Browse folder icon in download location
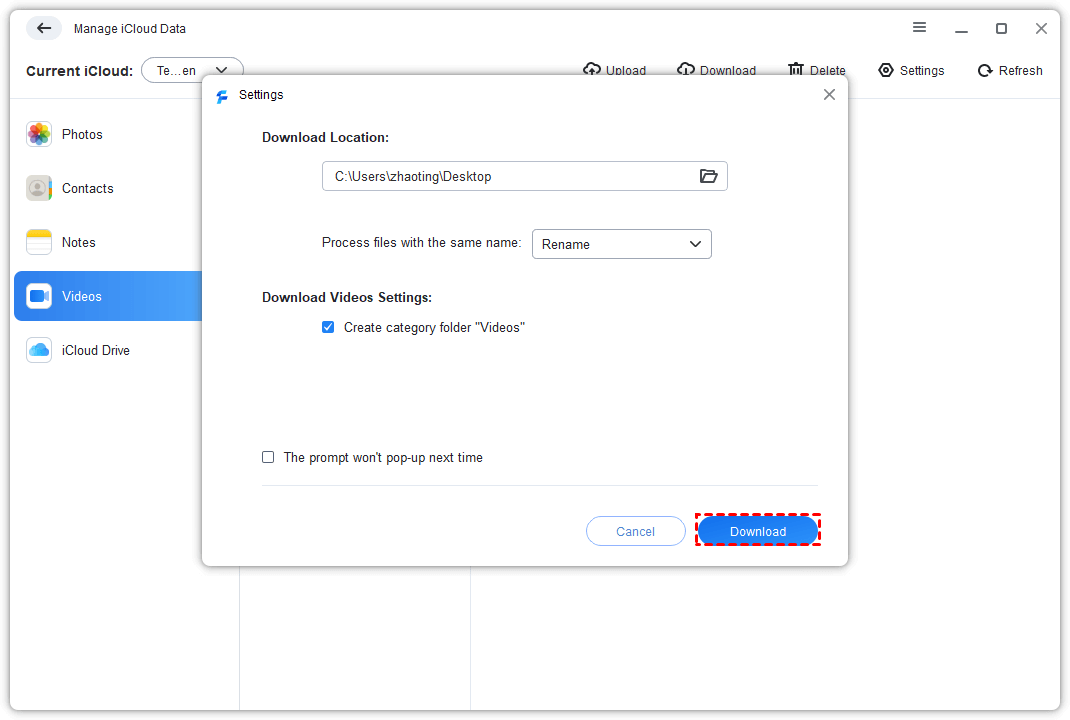 coord(708,176)
